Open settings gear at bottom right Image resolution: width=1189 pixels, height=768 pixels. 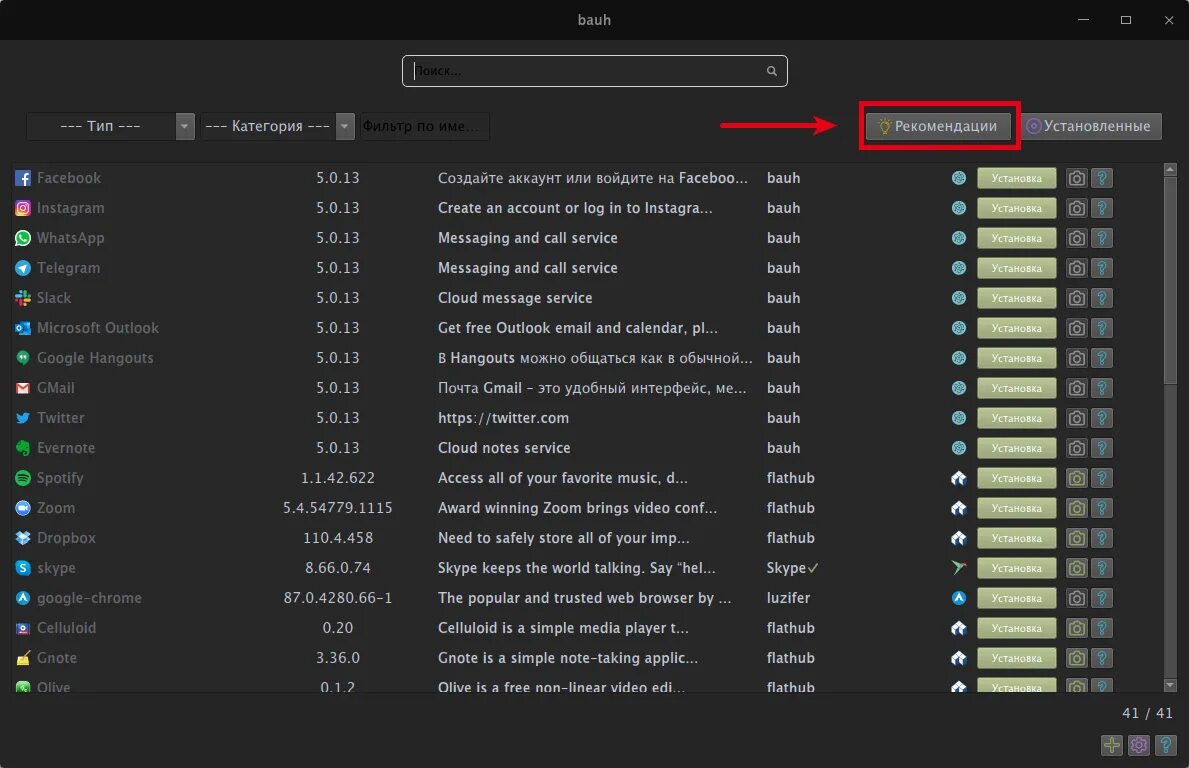tap(1138, 745)
